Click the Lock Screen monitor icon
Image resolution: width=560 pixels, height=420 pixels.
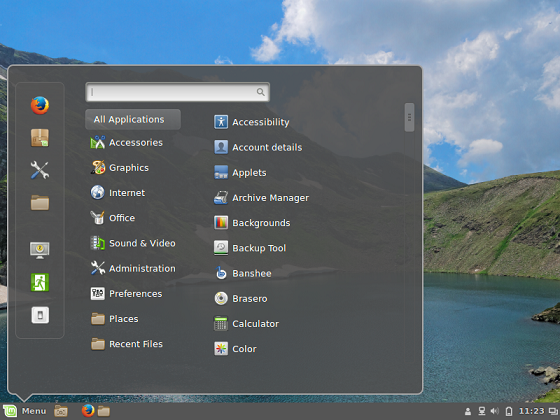click(40, 250)
